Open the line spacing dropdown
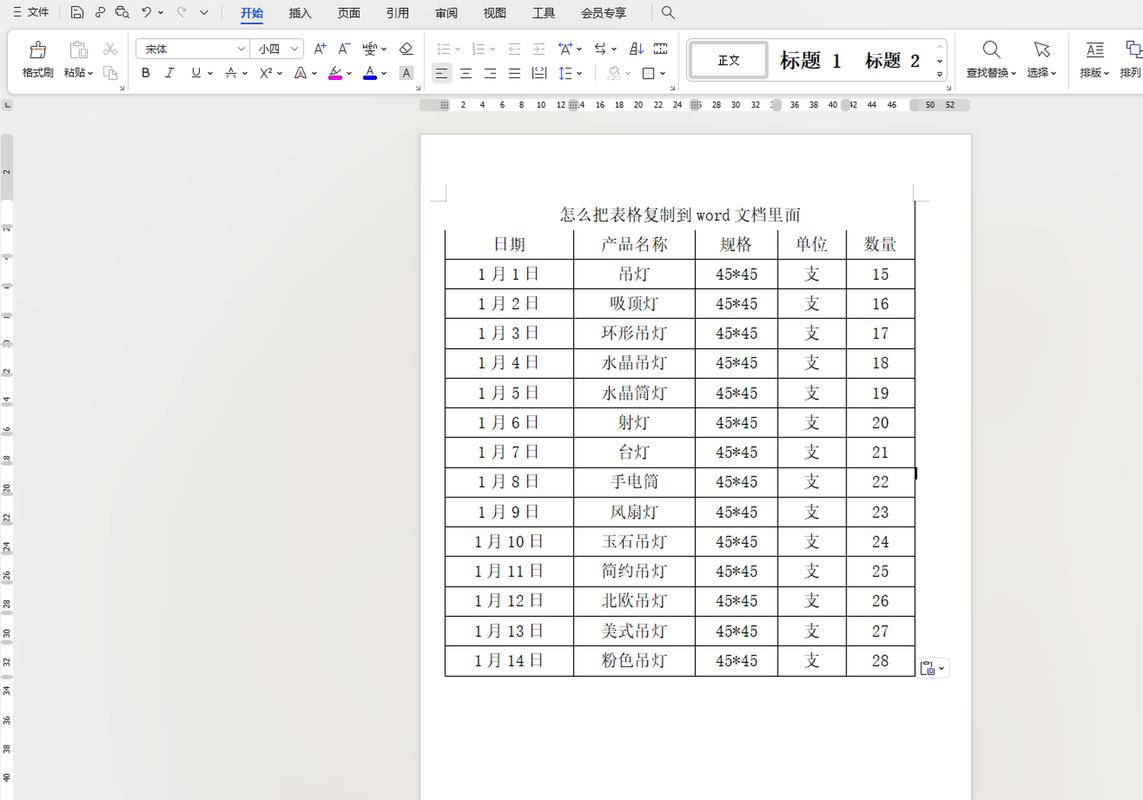The width and height of the screenshot is (1143, 800). click(580, 73)
